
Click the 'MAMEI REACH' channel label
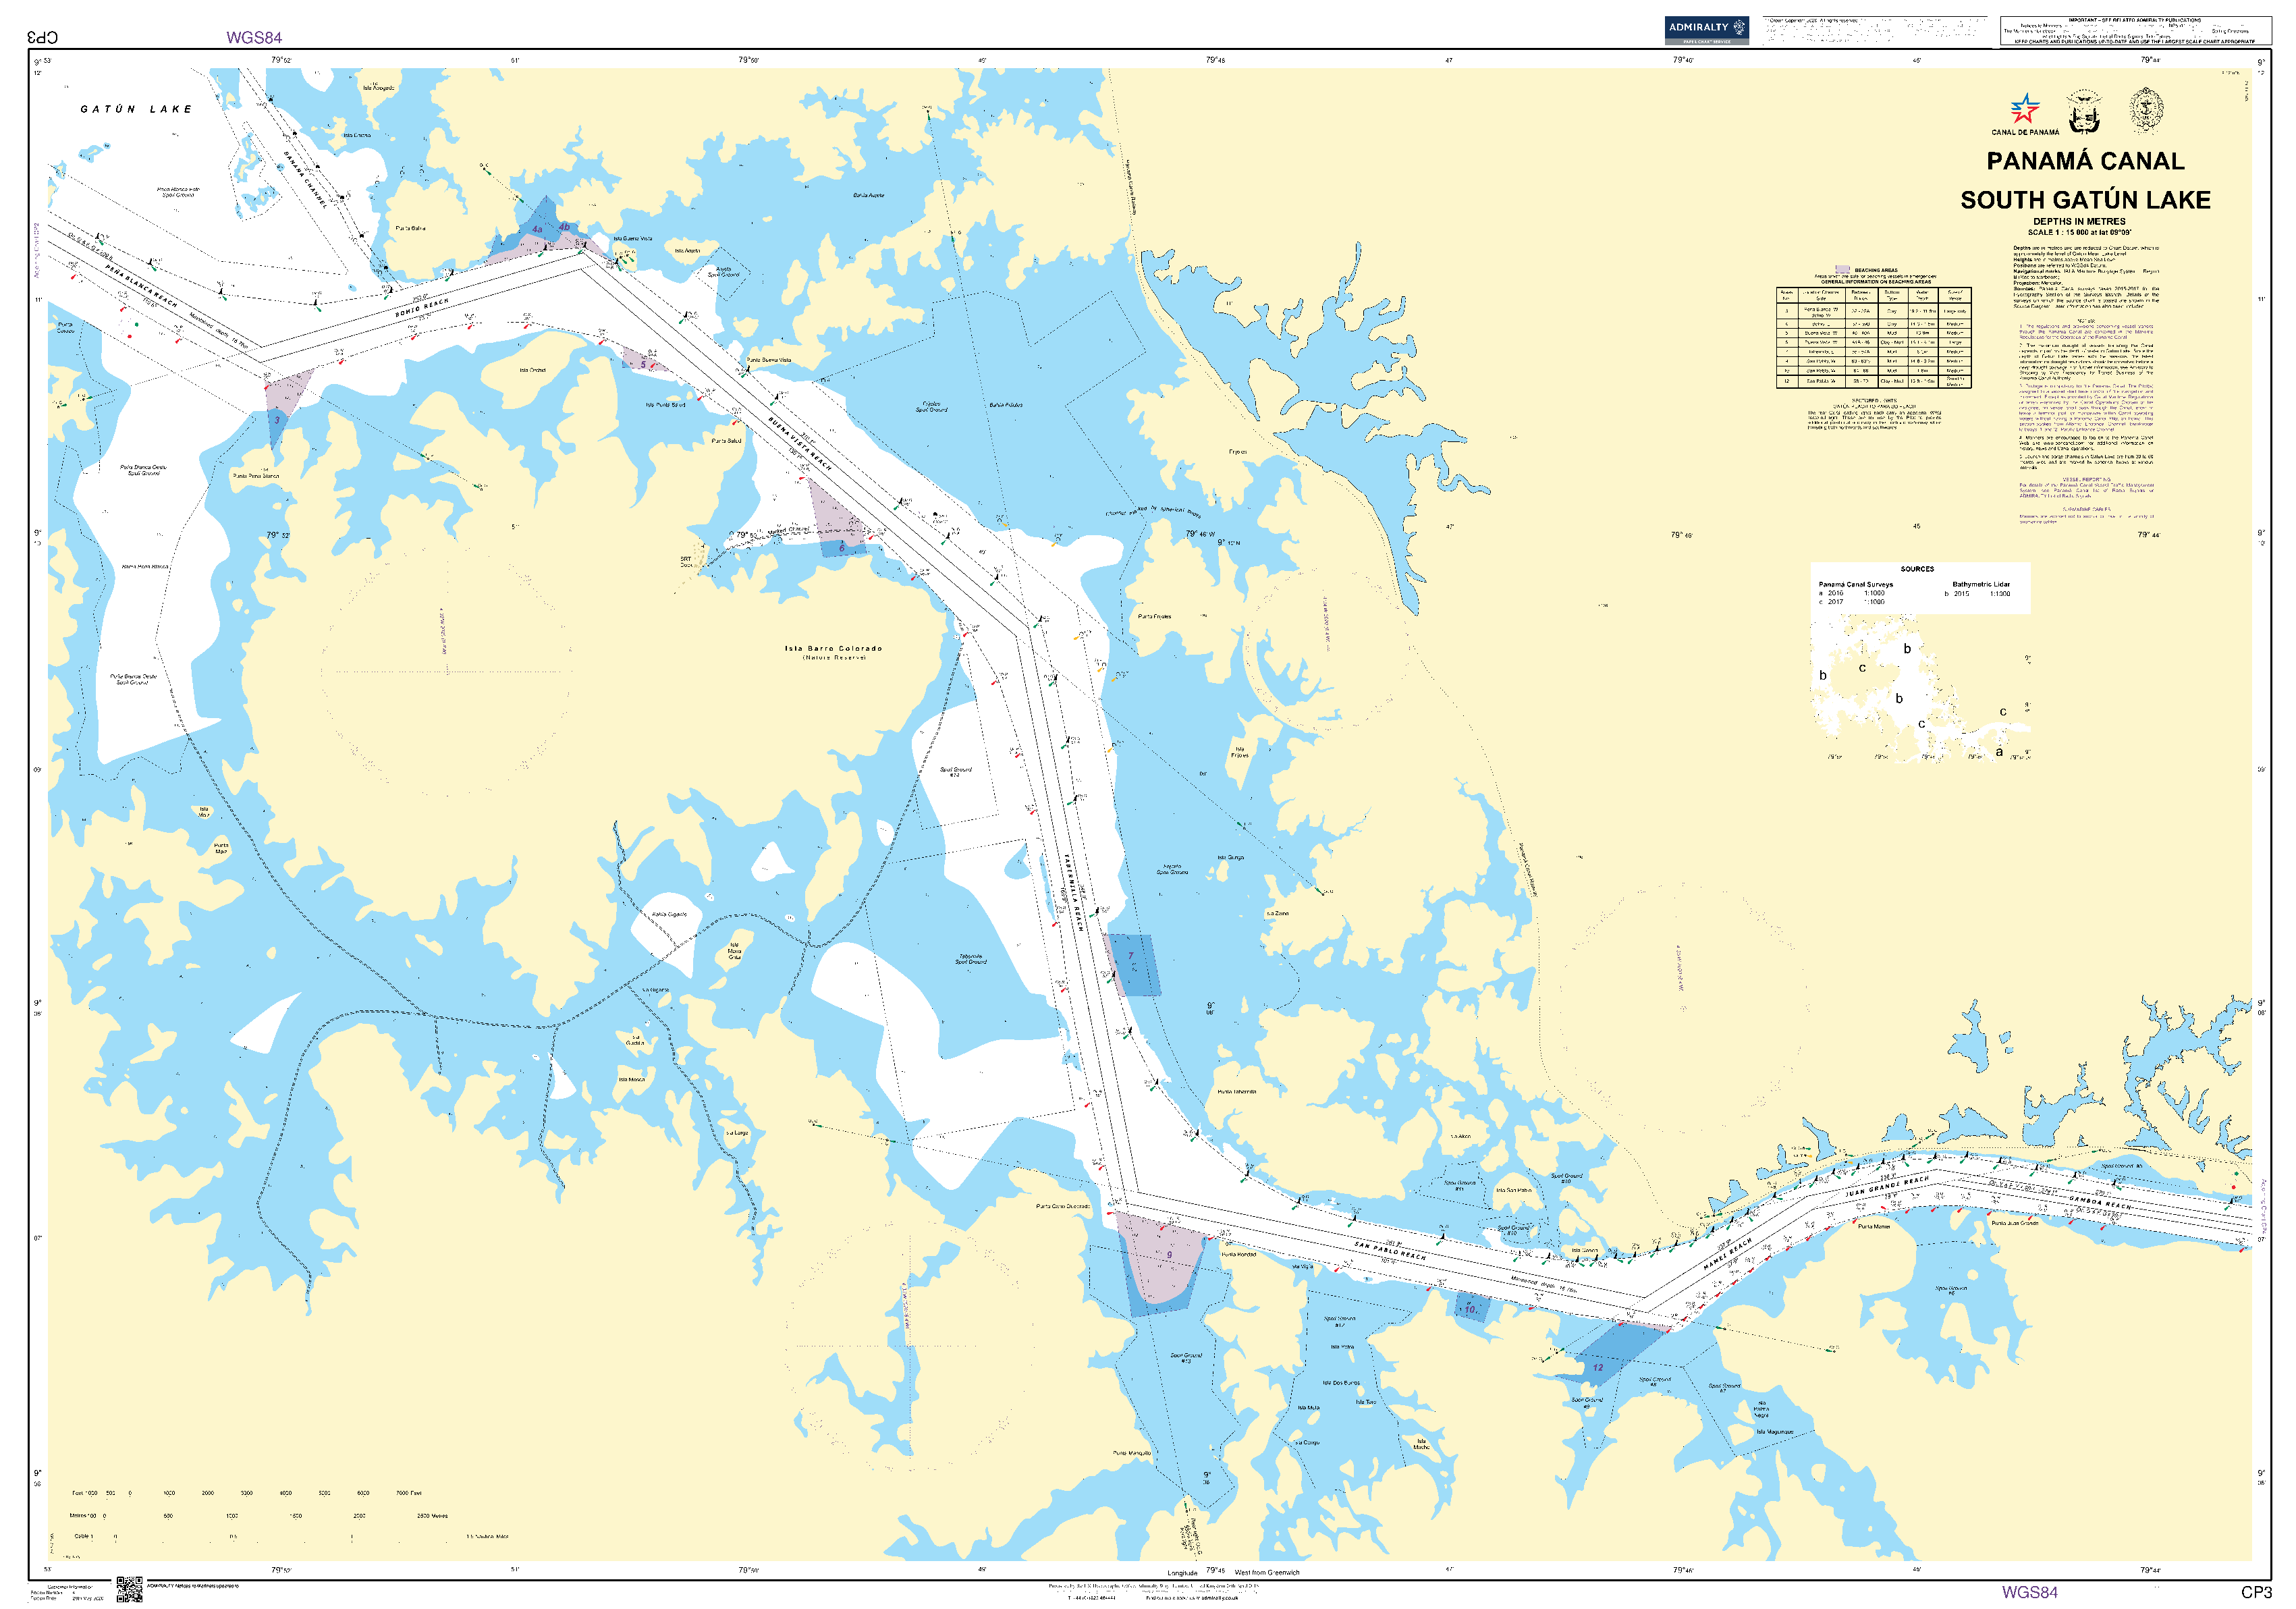click(x=1728, y=1254)
